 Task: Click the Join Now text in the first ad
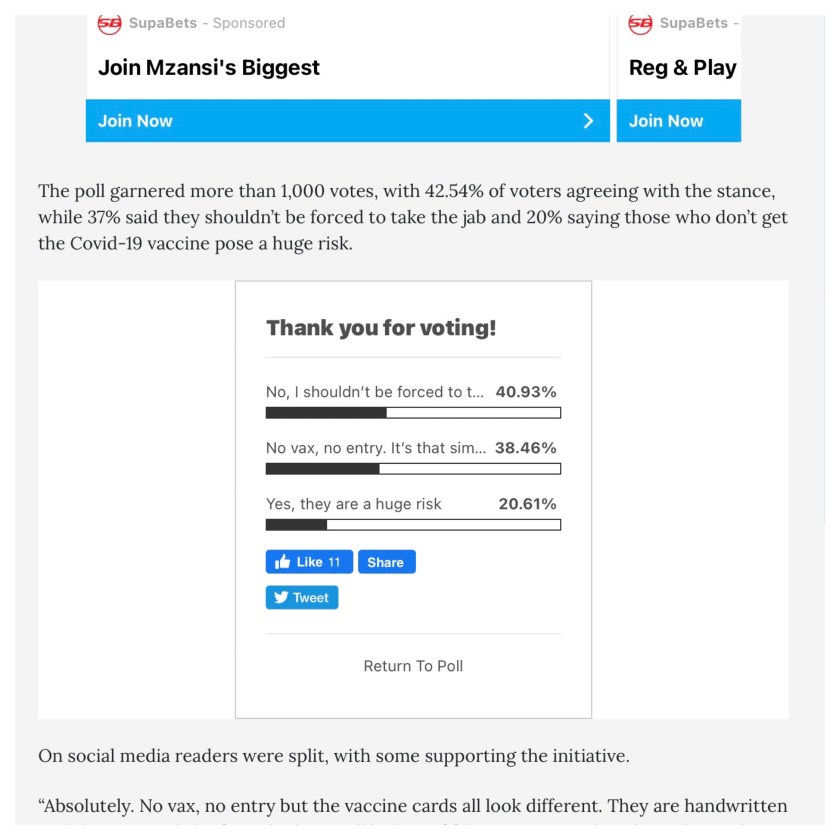coord(135,121)
